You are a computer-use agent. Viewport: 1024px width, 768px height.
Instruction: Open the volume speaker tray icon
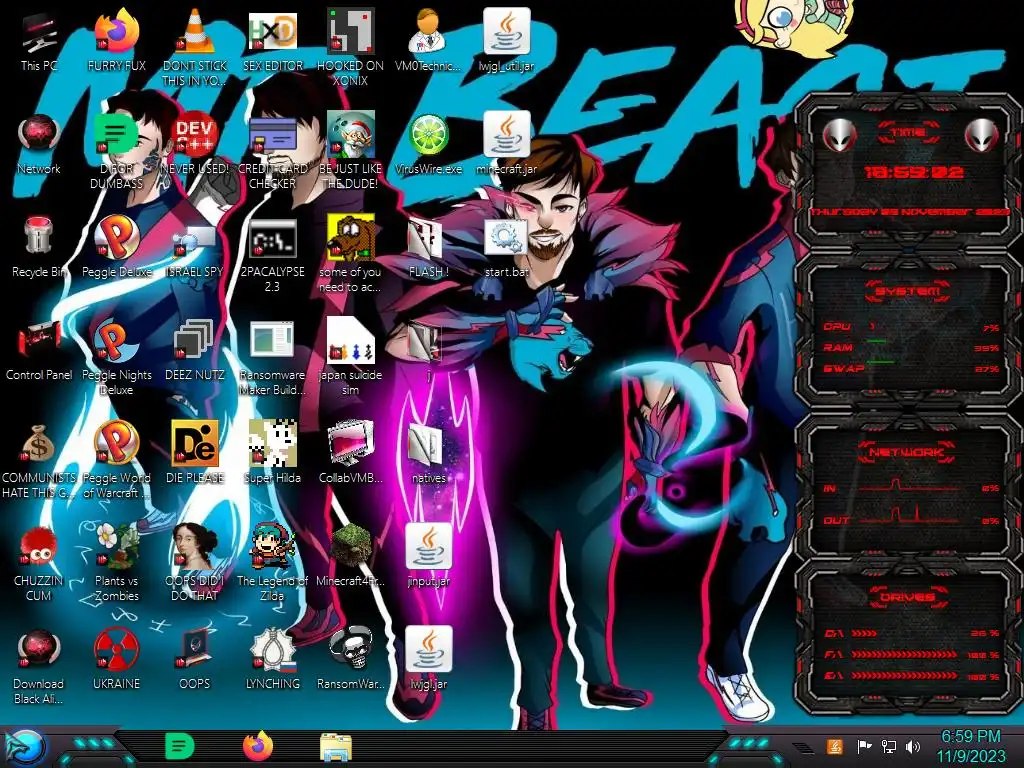pos(913,746)
